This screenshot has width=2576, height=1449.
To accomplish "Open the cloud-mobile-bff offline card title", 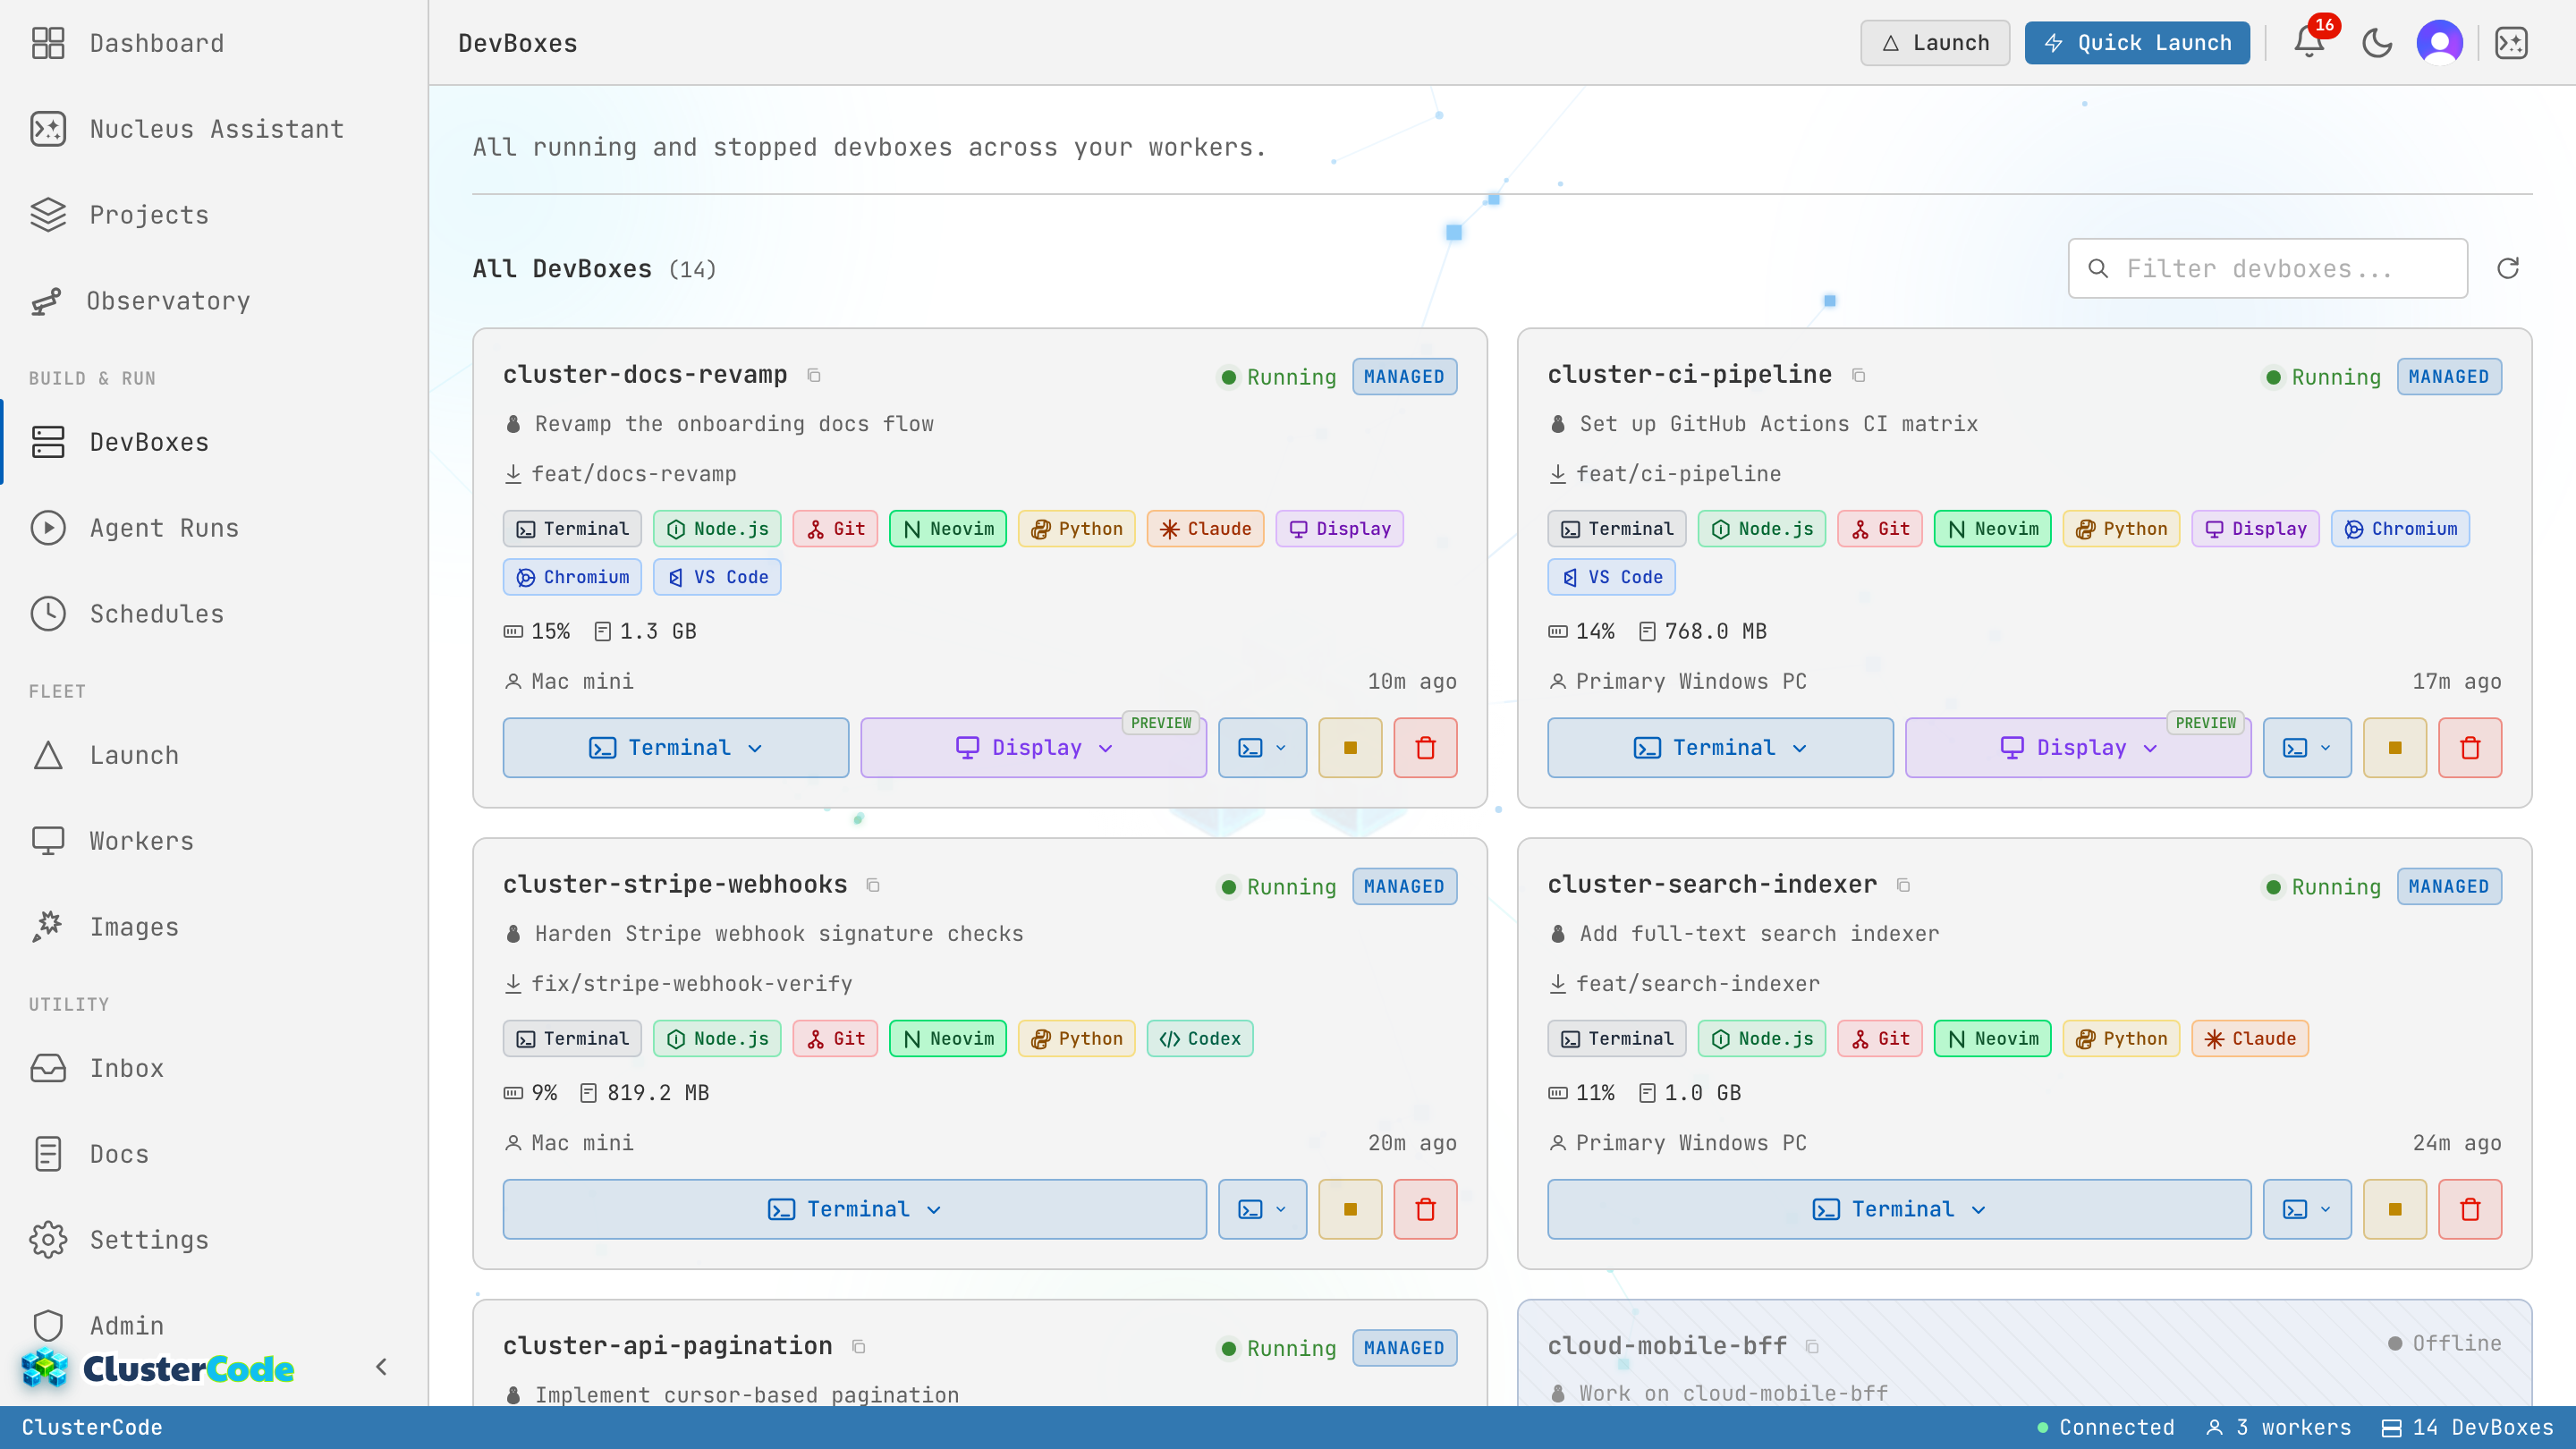I will click(1667, 1346).
